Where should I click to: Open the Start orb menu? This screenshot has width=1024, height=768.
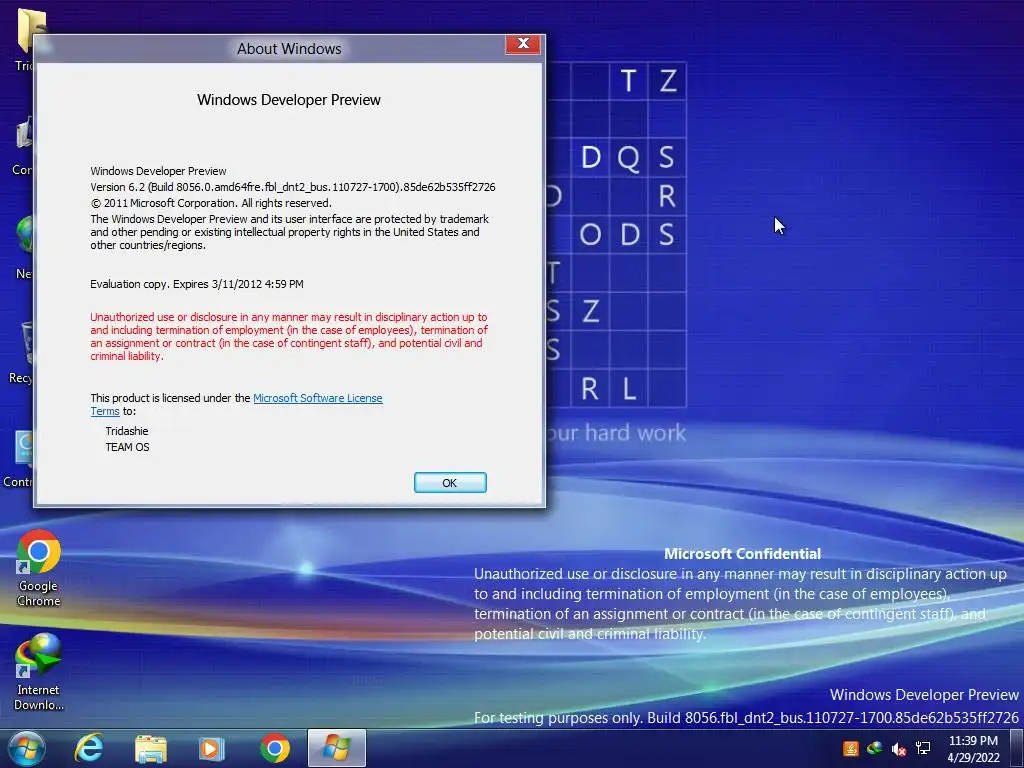tap(26, 748)
